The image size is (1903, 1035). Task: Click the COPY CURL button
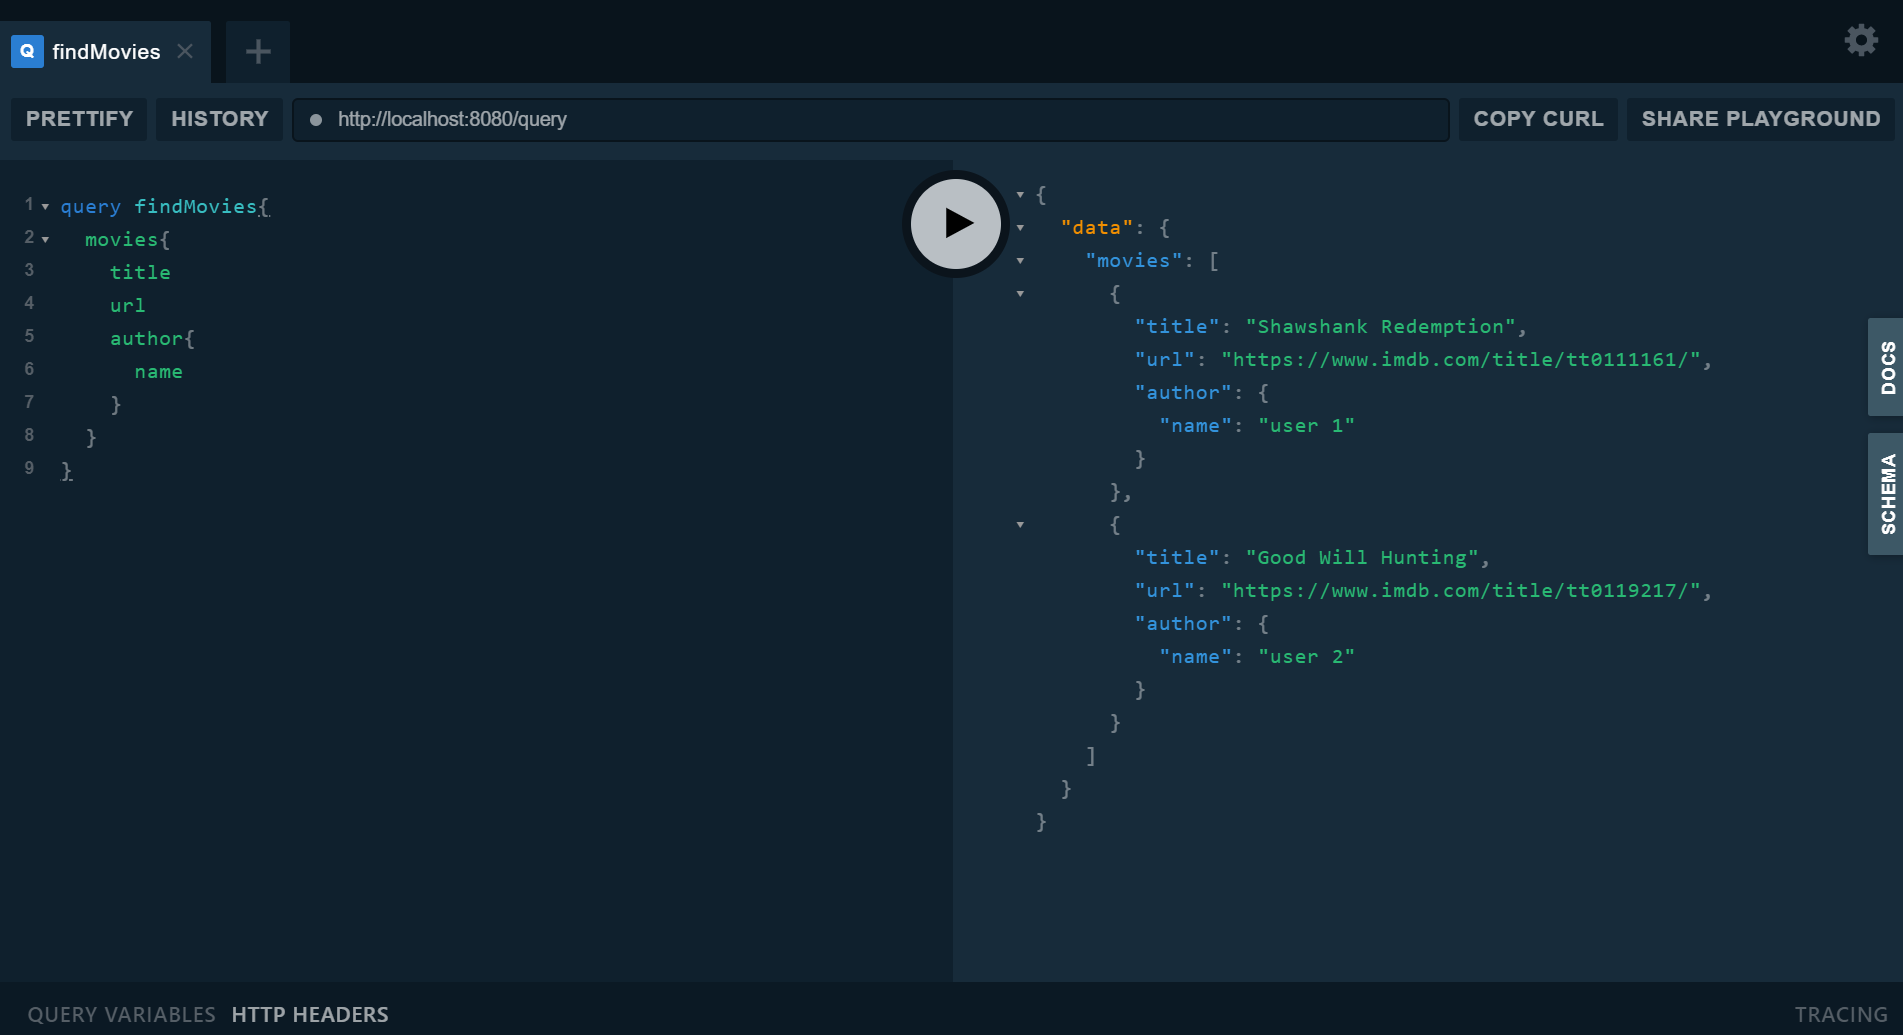[1537, 119]
